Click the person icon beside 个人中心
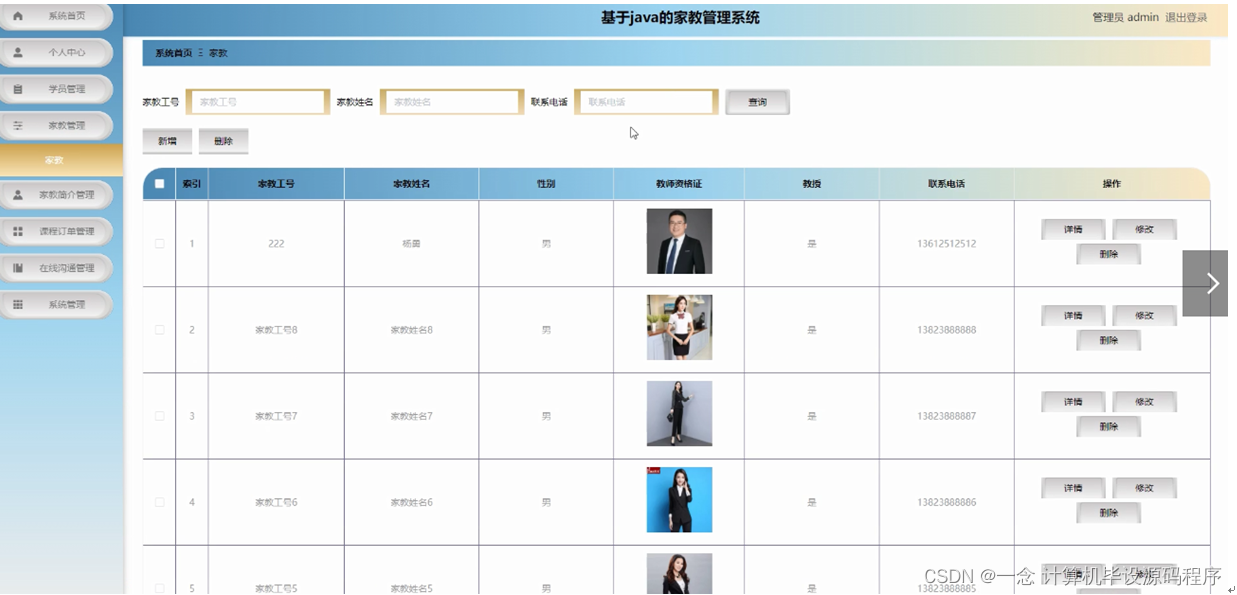The height and width of the screenshot is (595, 1237). 18,52
